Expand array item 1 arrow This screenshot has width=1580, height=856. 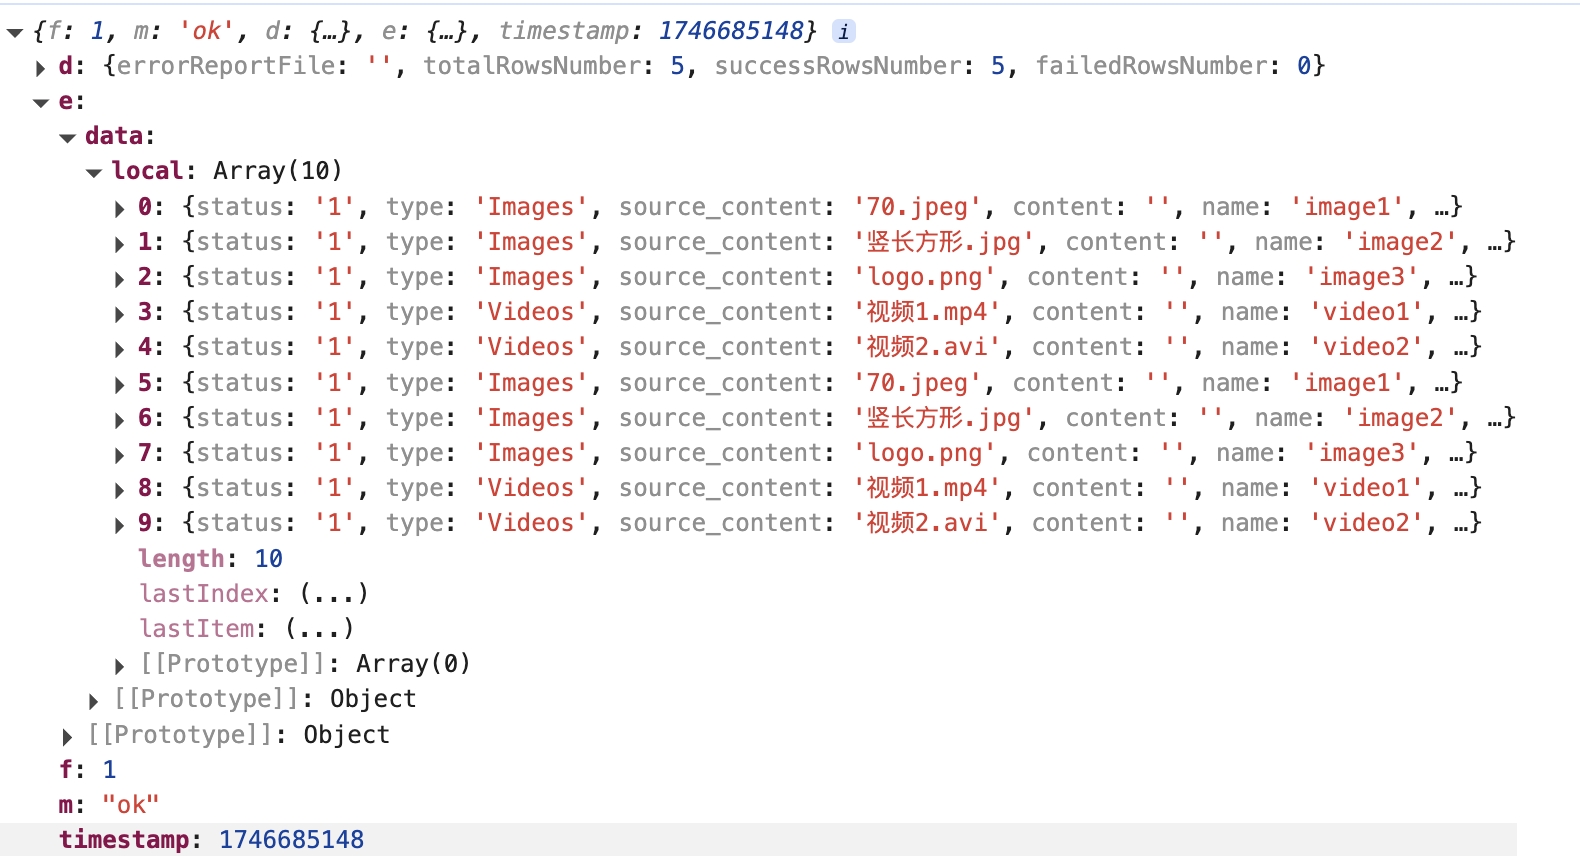pyautogui.click(x=120, y=243)
